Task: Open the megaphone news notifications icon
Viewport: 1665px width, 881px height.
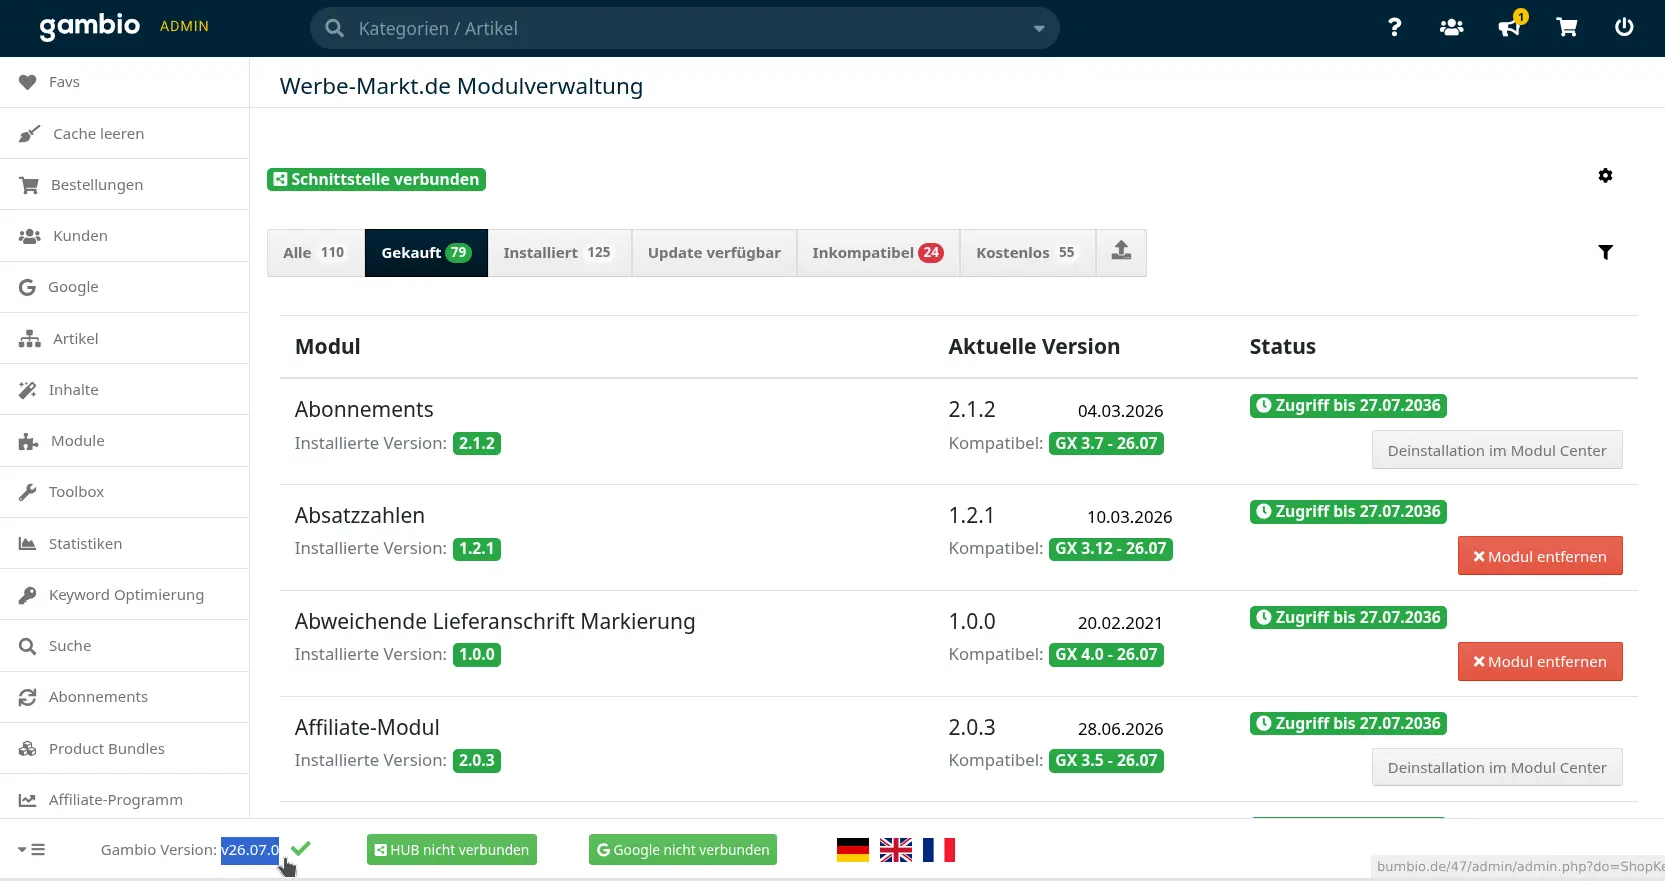Action: click(x=1510, y=26)
